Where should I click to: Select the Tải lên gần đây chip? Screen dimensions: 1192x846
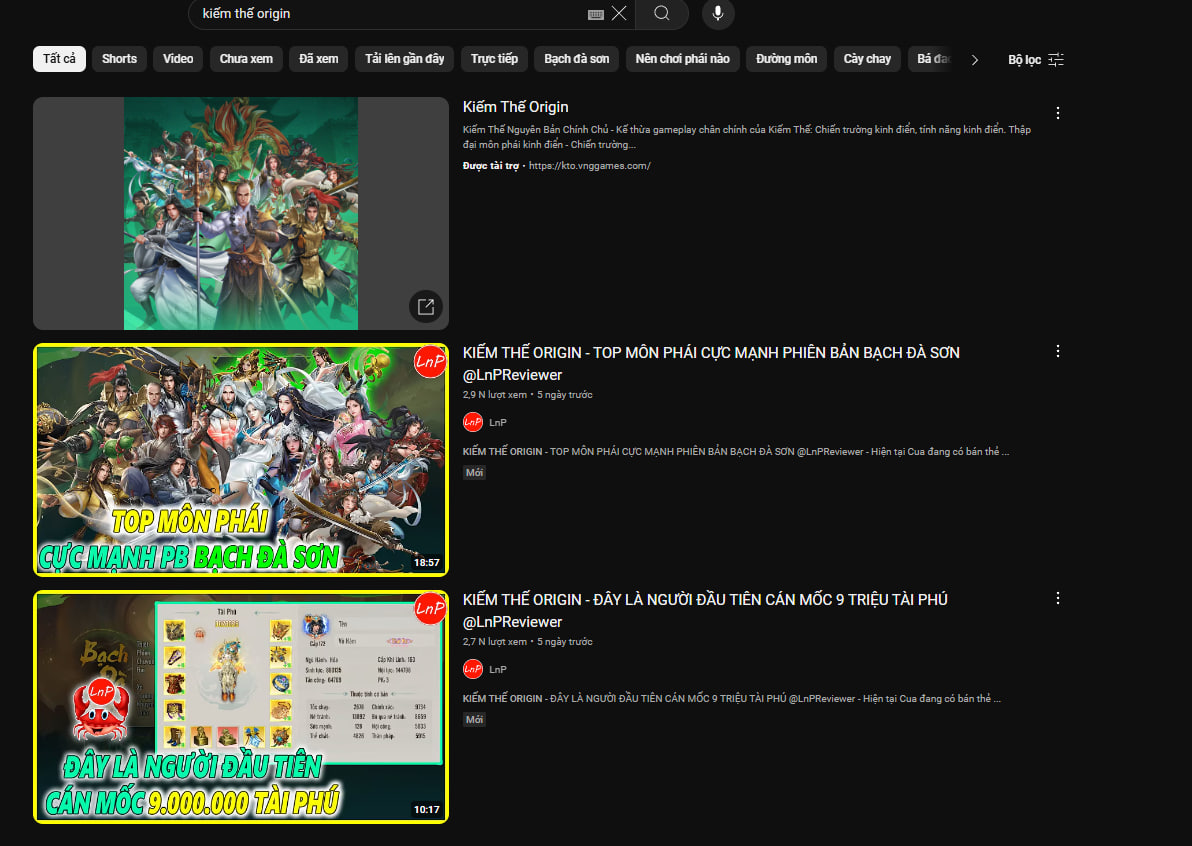pyautogui.click(x=404, y=59)
